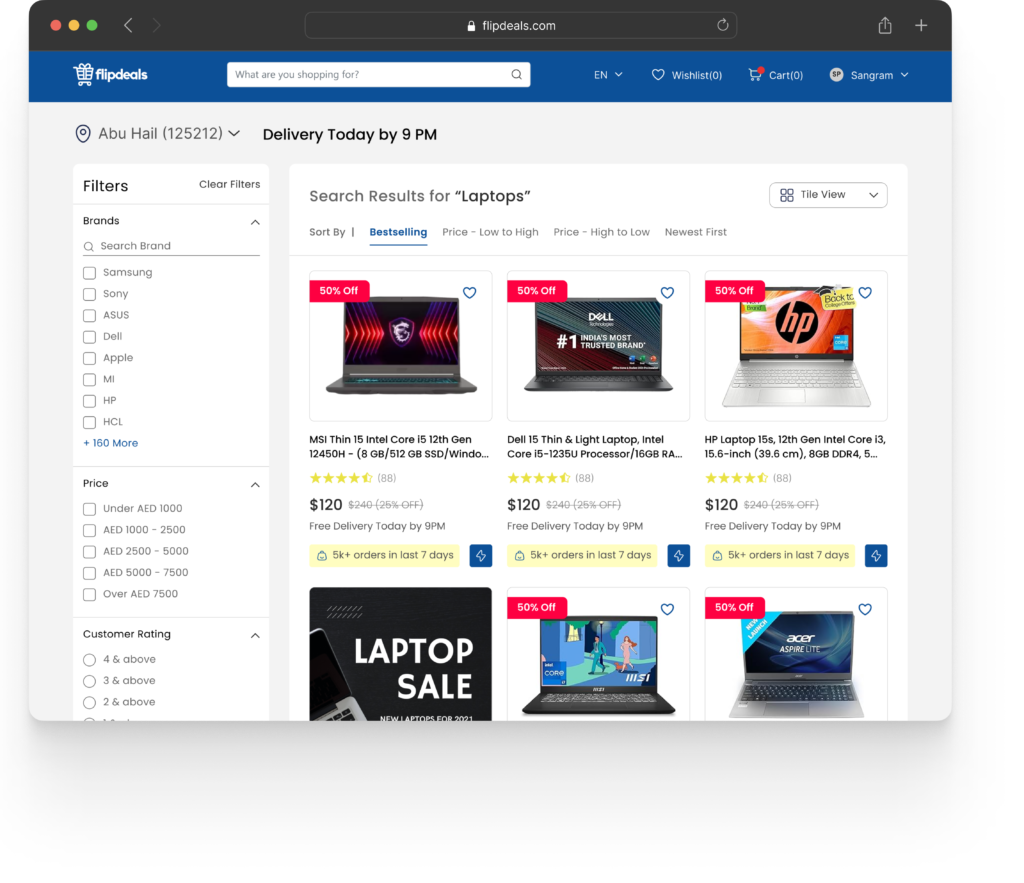
Task: Collapse the Price filter section
Action: (255, 485)
